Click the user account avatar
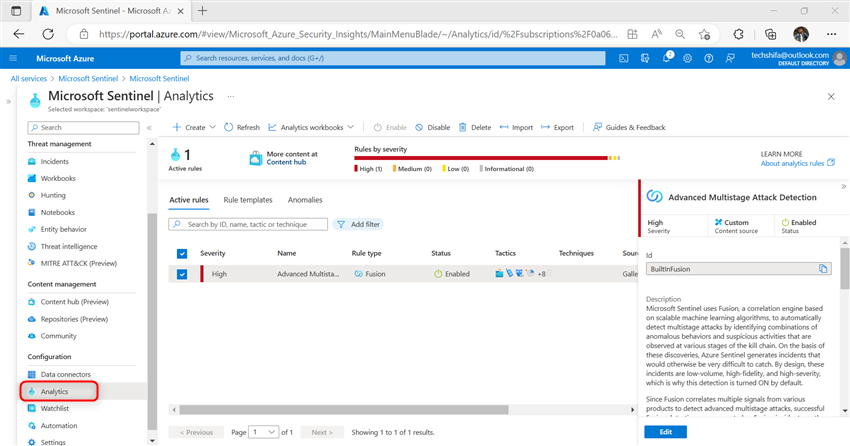This screenshot has width=850, height=446. coord(840,58)
